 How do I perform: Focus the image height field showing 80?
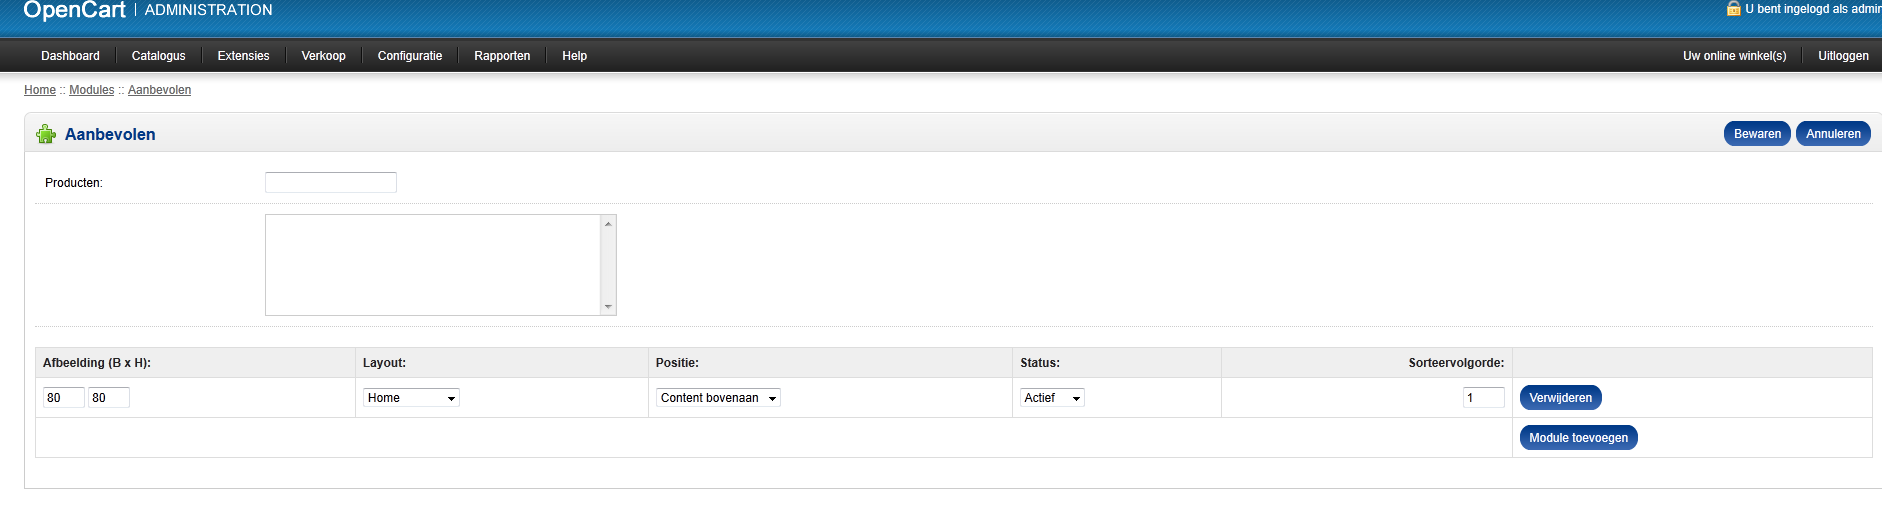coord(109,398)
